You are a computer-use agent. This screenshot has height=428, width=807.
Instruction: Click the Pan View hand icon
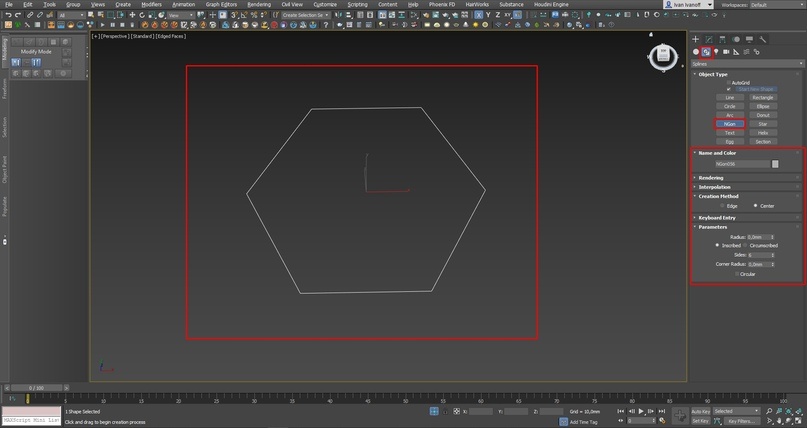click(779, 421)
